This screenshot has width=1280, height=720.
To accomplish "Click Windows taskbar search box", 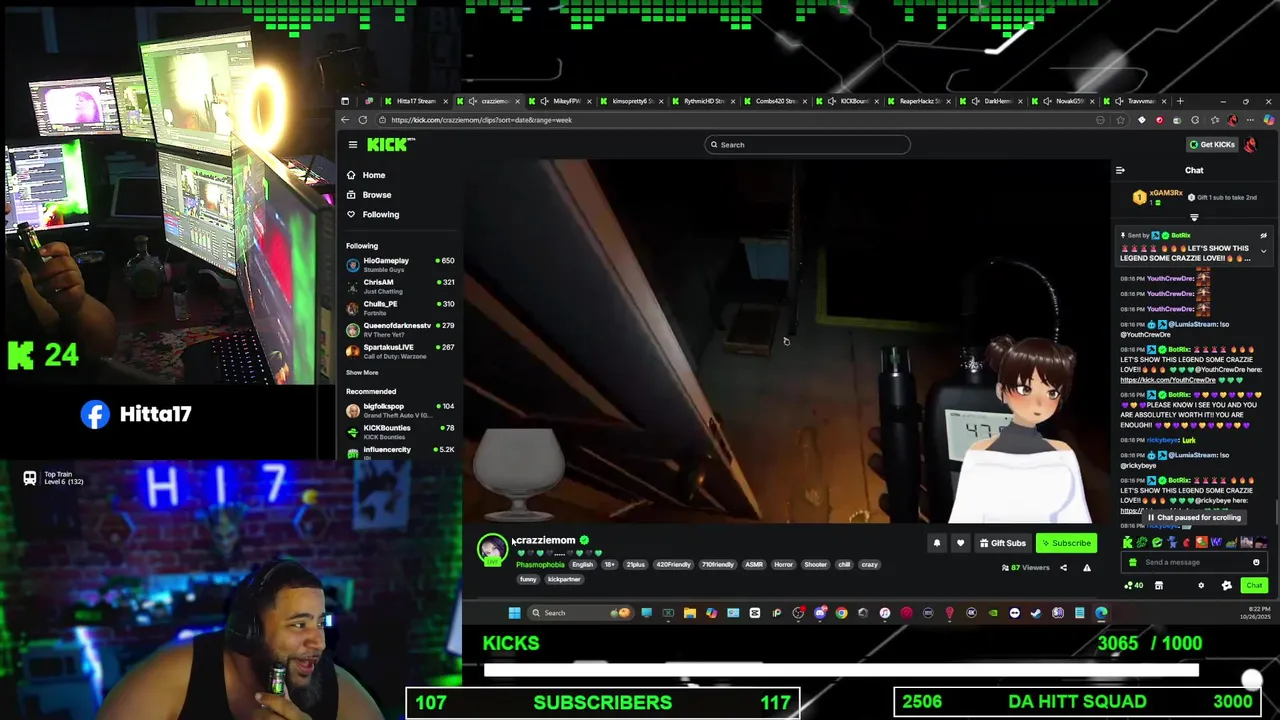I will (x=580, y=613).
